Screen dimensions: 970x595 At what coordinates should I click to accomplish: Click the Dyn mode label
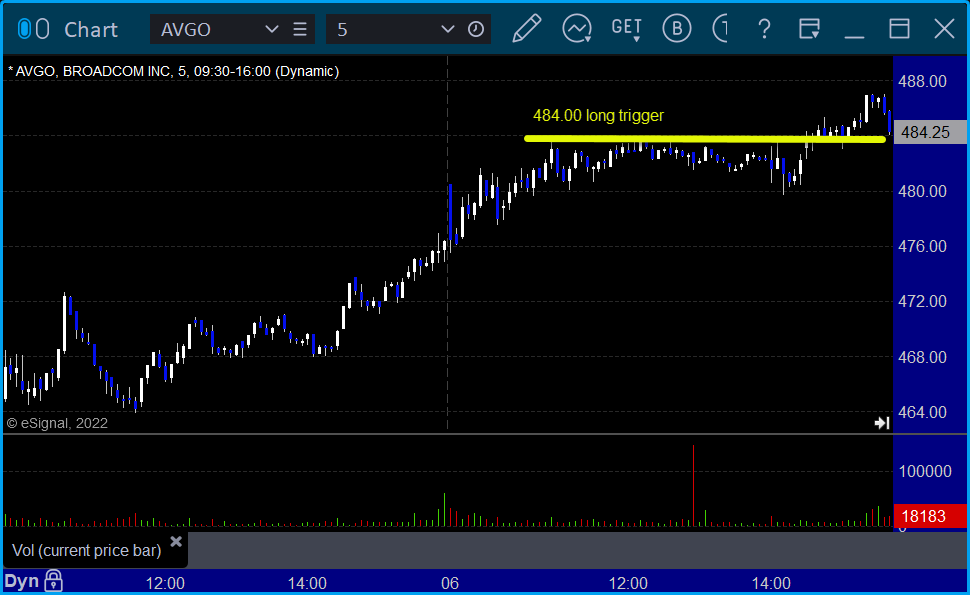point(22,581)
